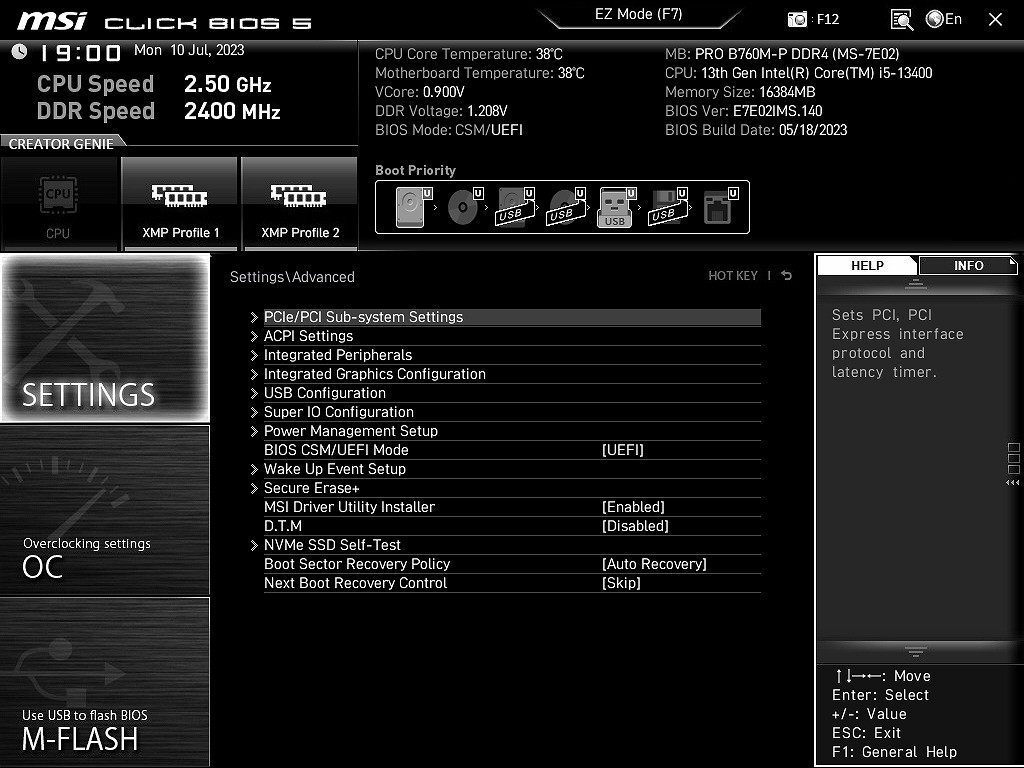Click the CPU: 13th Gen Intel Core i5-13400 line
The width and height of the screenshot is (1024, 768).
pyautogui.click(x=799, y=73)
